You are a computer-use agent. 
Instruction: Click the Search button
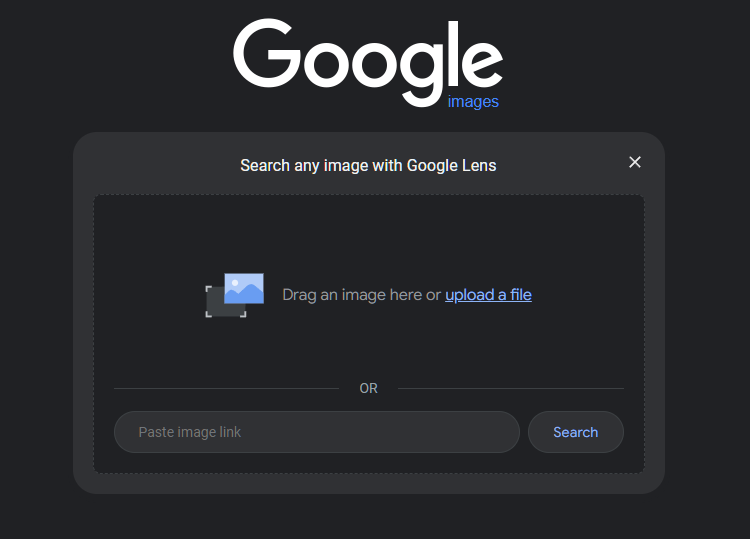pyautogui.click(x=575, y=432)
